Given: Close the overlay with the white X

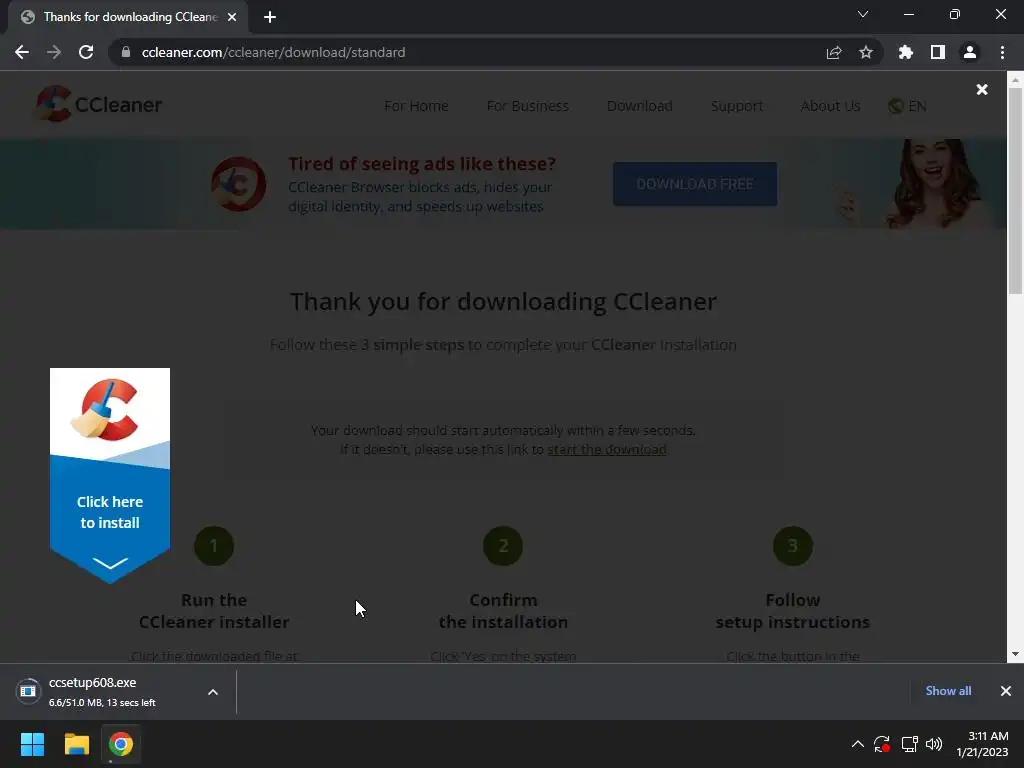Looking at the screenshot, I should point(982,89).
